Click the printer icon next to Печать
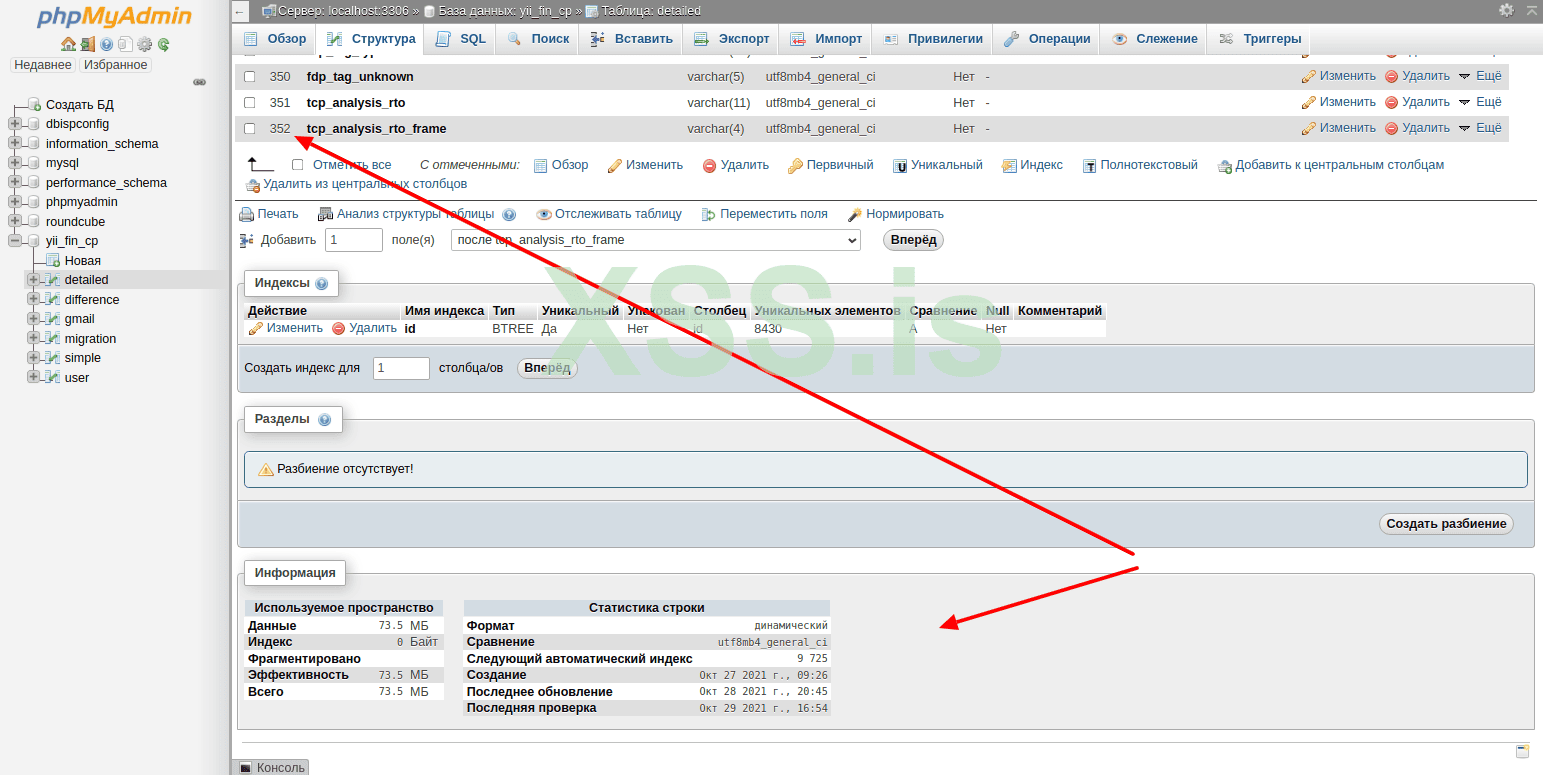Viewport: 1543px width, 775px height. click(246, 214)
